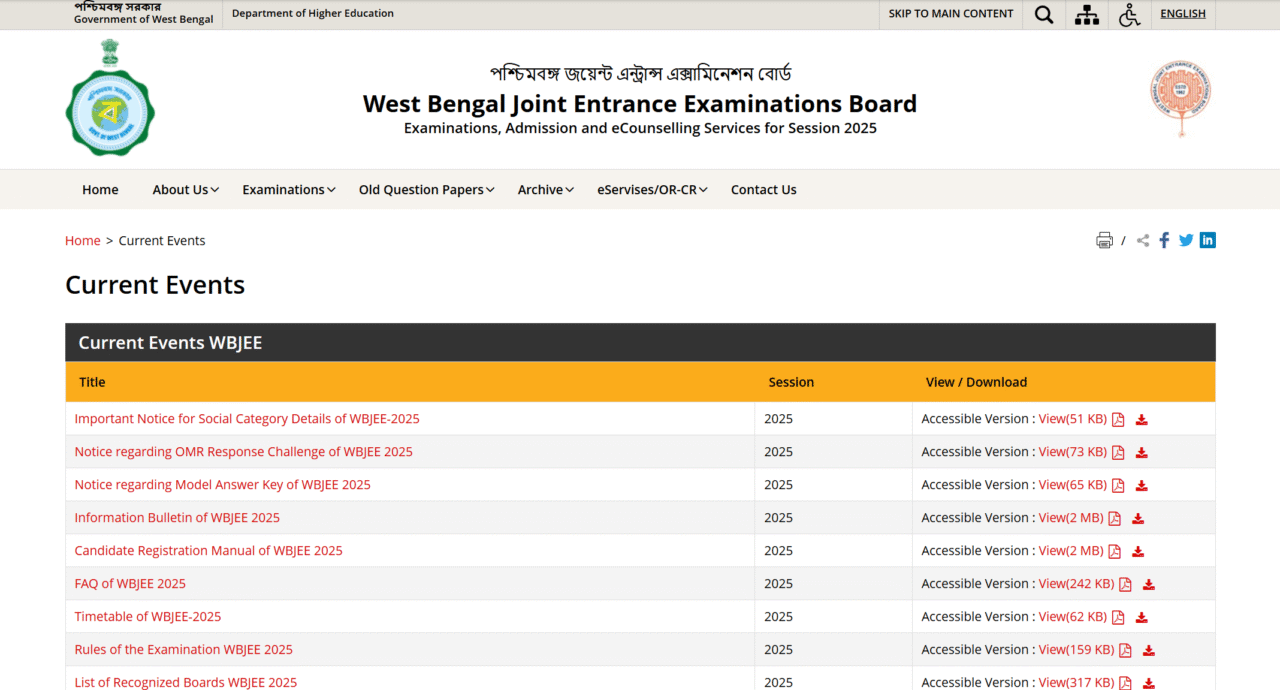Expand the Old Question Papers menu
This screenshot has width=1280, height=690.
click(426, 190)
